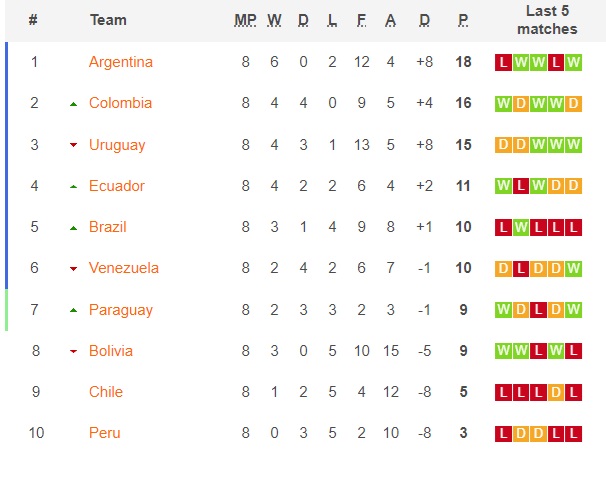Click the MP column header
The image size is (606, 482).
coord(245,20)
